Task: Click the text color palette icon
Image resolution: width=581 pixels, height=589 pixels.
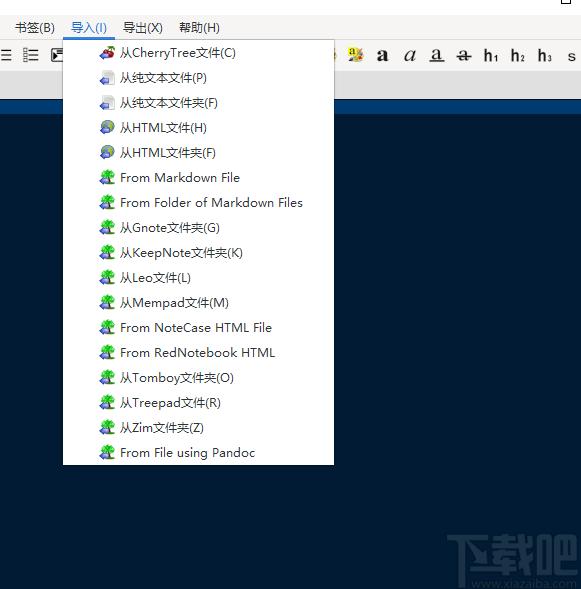Action: [x=355, y=55]
